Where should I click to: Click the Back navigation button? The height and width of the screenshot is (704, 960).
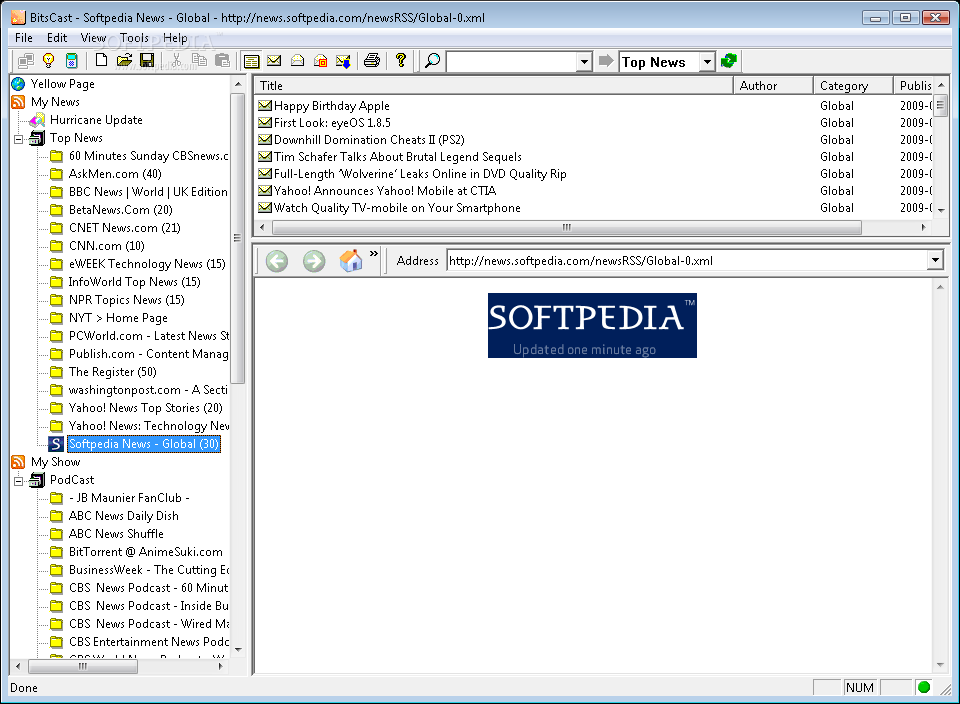tap(276, 260)
